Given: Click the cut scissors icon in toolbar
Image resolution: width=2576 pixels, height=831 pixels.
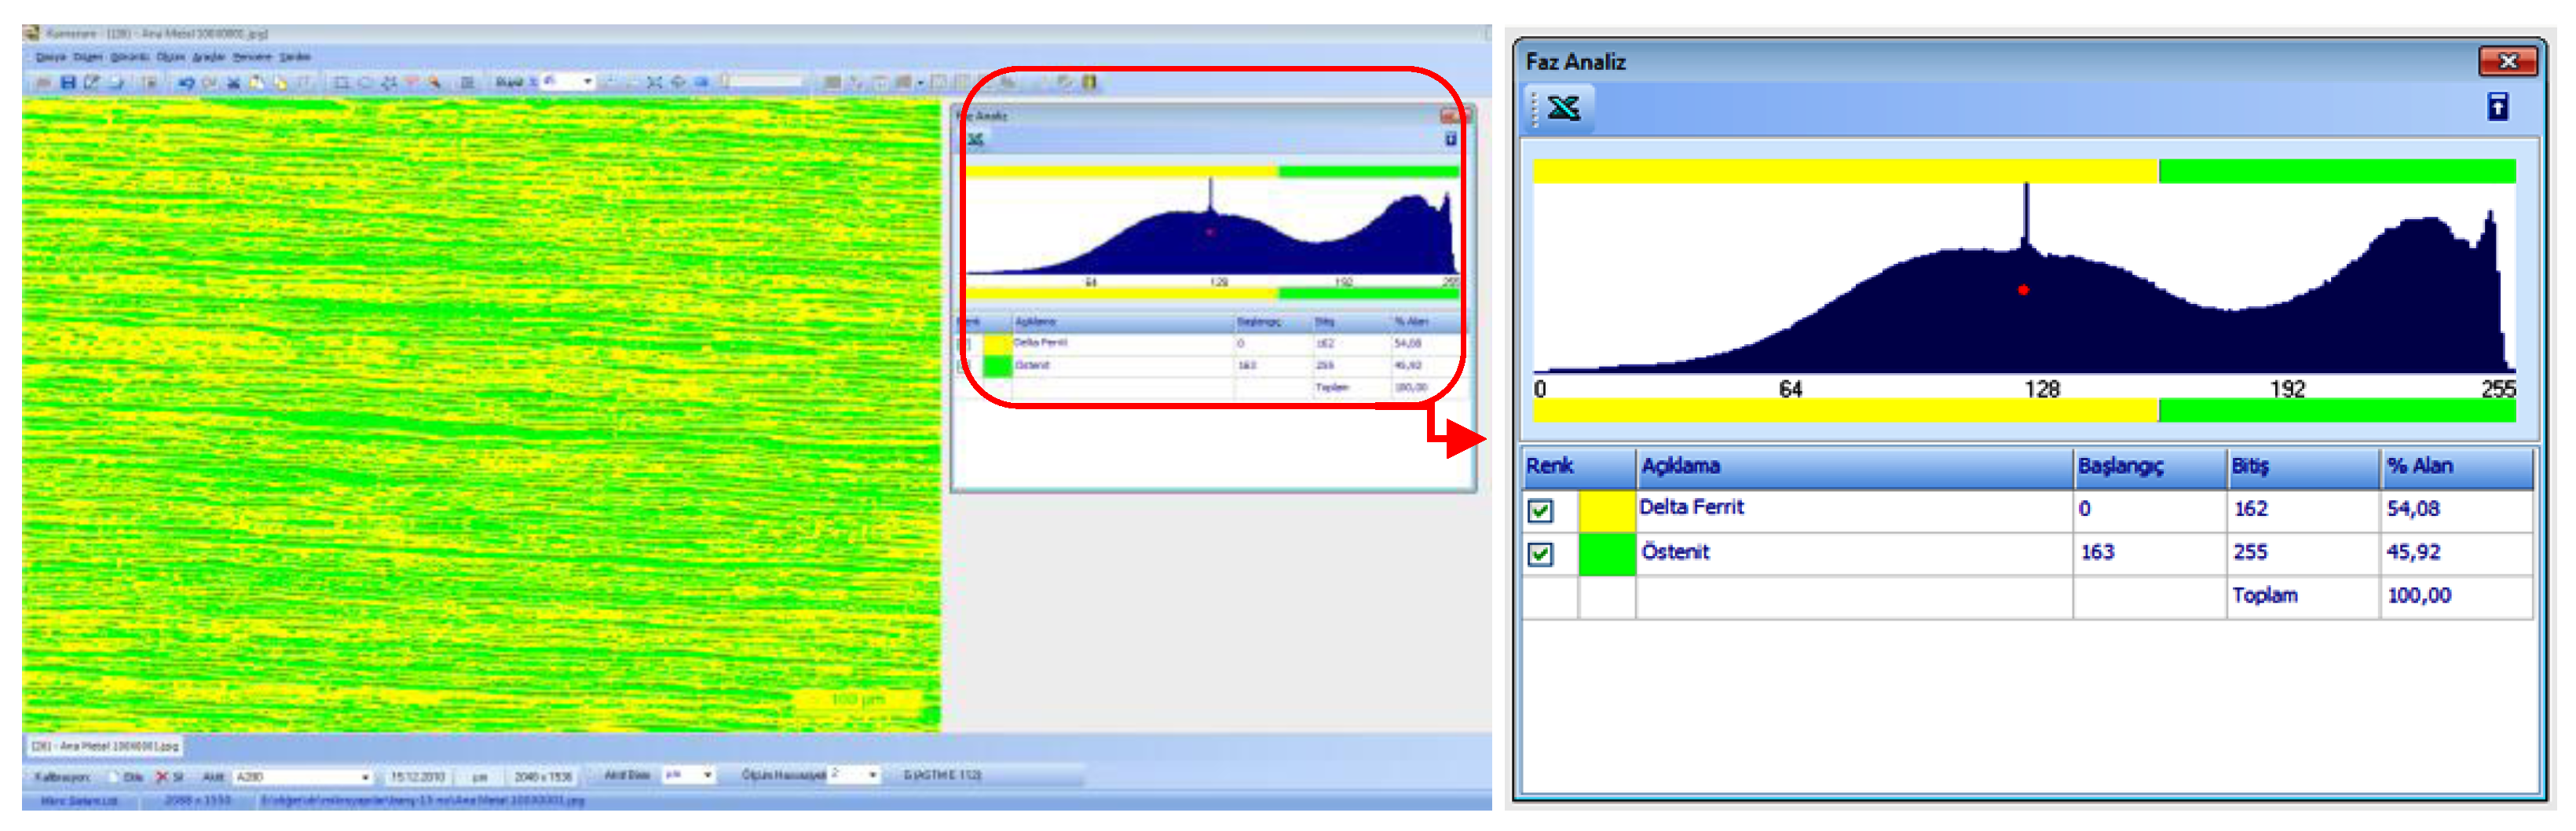Looking at the screenshot, I should tap(233, 82).
